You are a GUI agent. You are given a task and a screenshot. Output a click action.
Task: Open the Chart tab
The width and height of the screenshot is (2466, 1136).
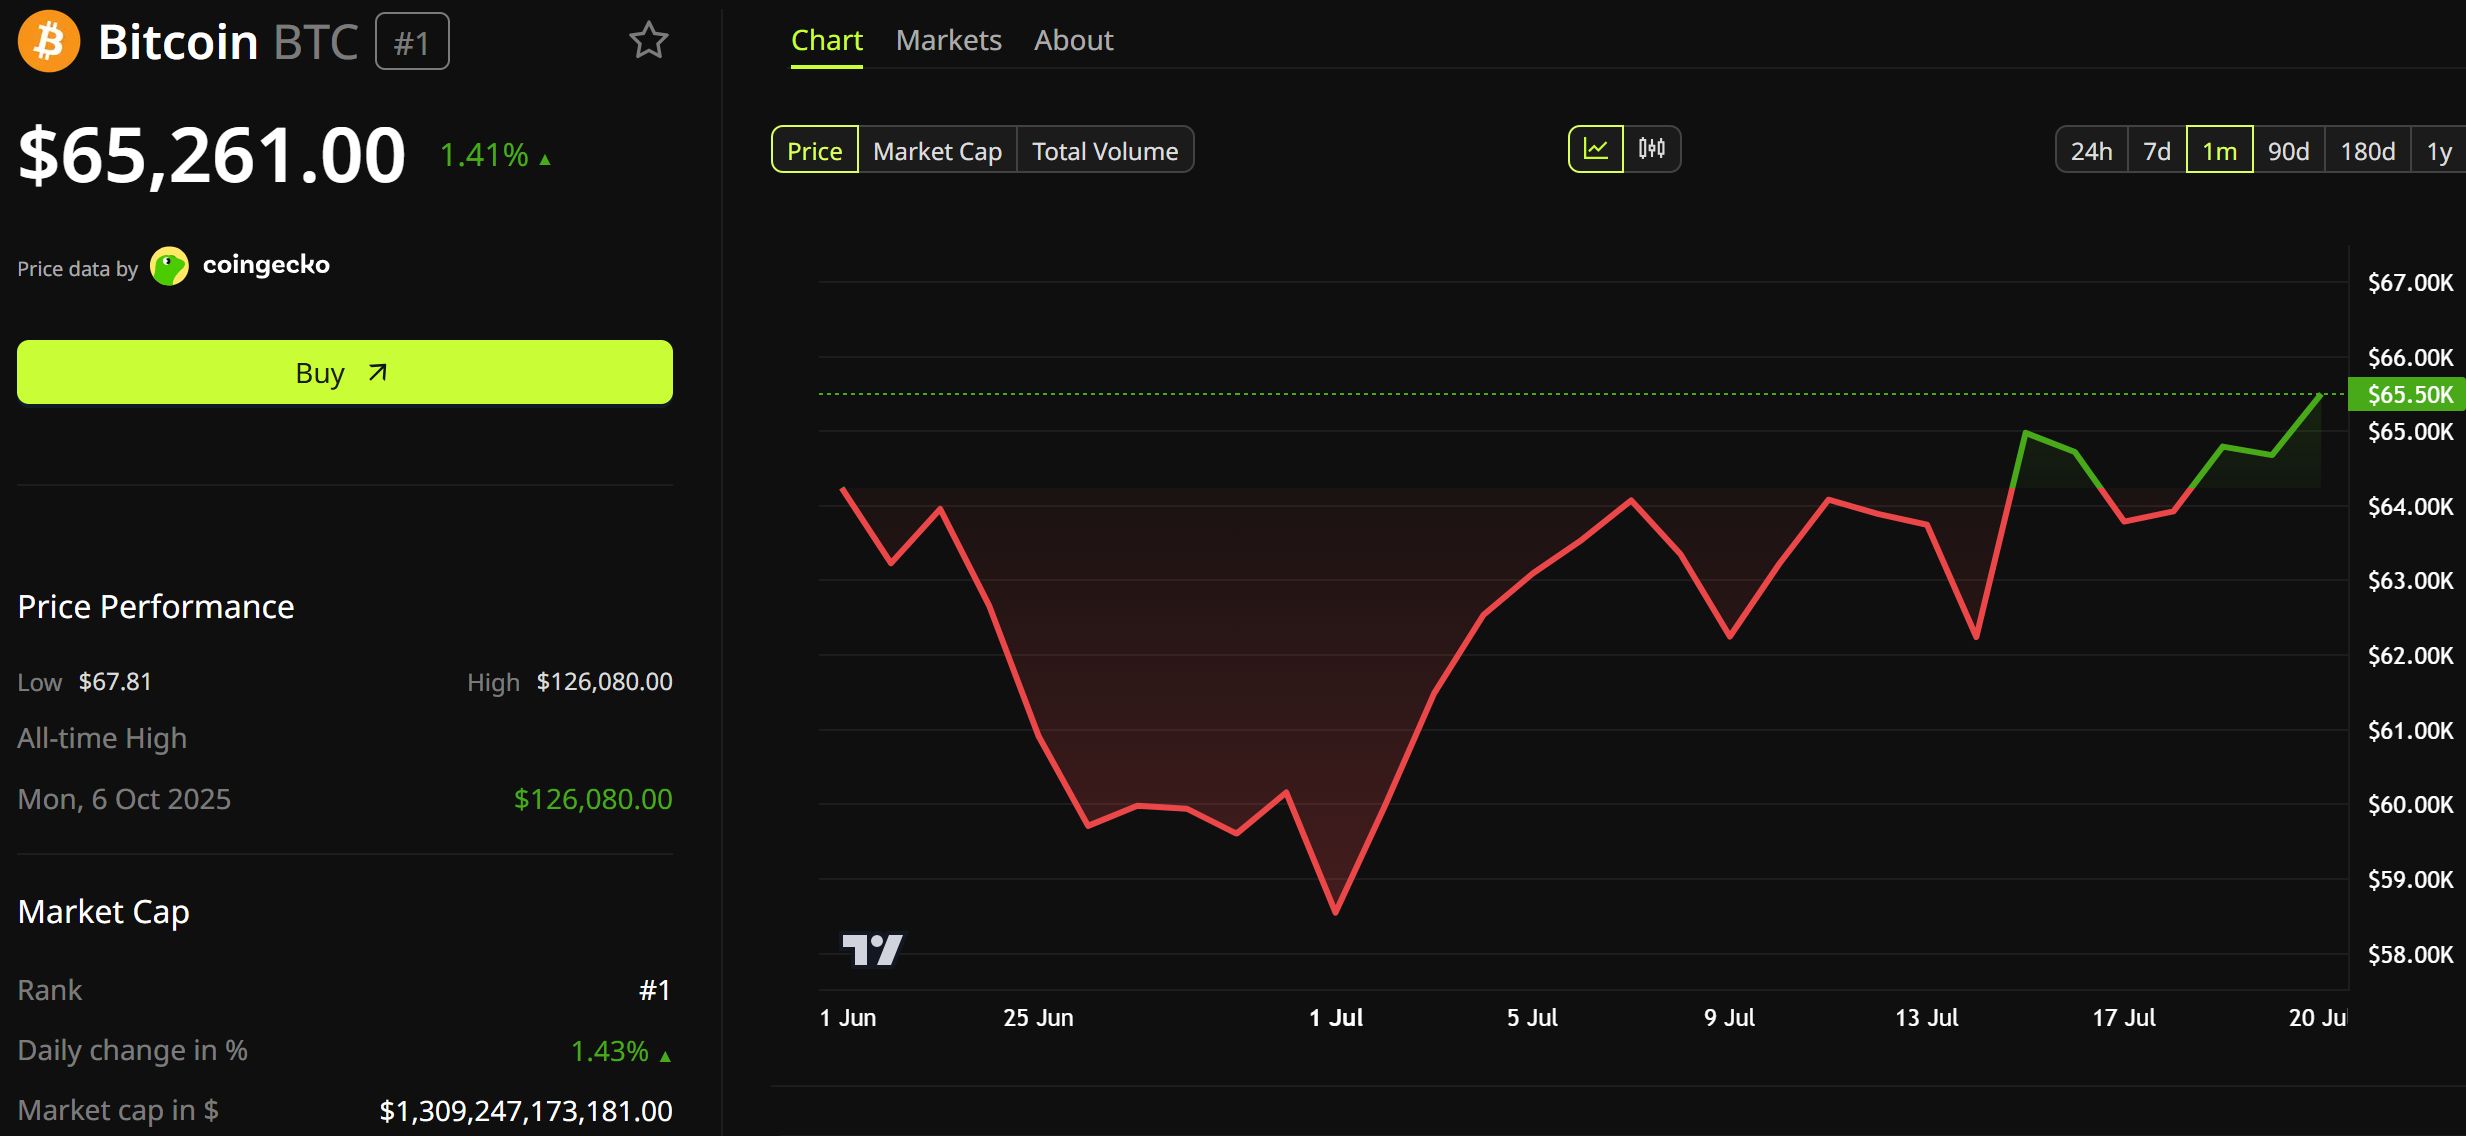pos(826,40)
